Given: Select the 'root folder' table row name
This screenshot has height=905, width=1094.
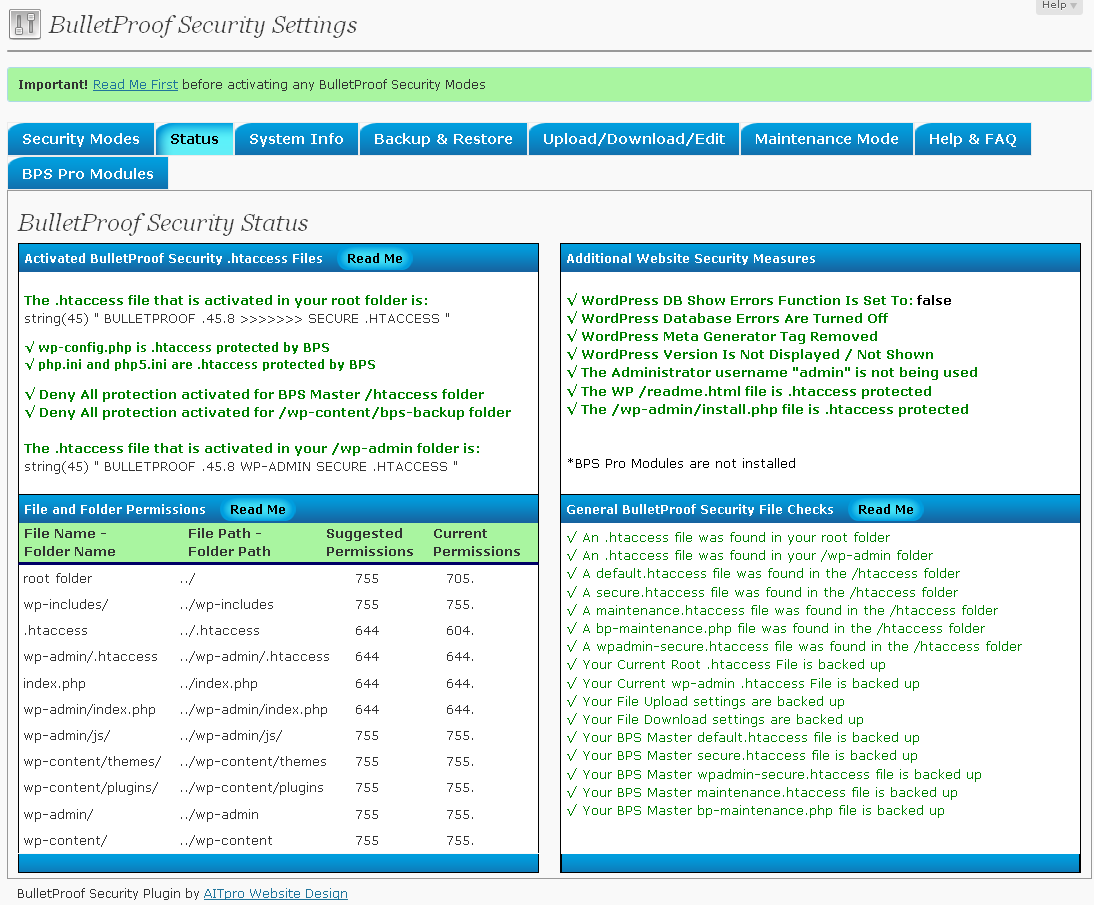Looking at the screenshot, I should 57,578.
